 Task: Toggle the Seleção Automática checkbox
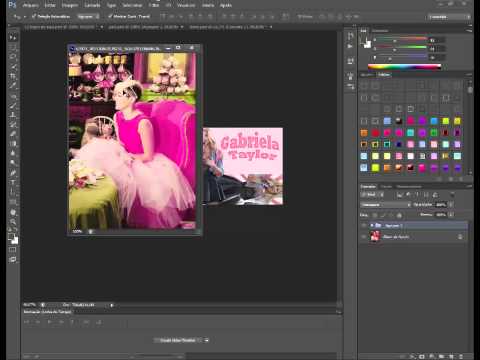34,16
